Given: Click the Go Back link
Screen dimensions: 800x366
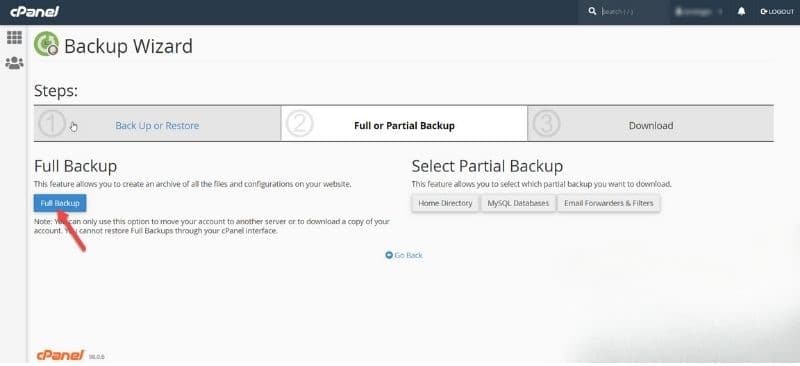Looking at the screenshot, I should (404, 255).
